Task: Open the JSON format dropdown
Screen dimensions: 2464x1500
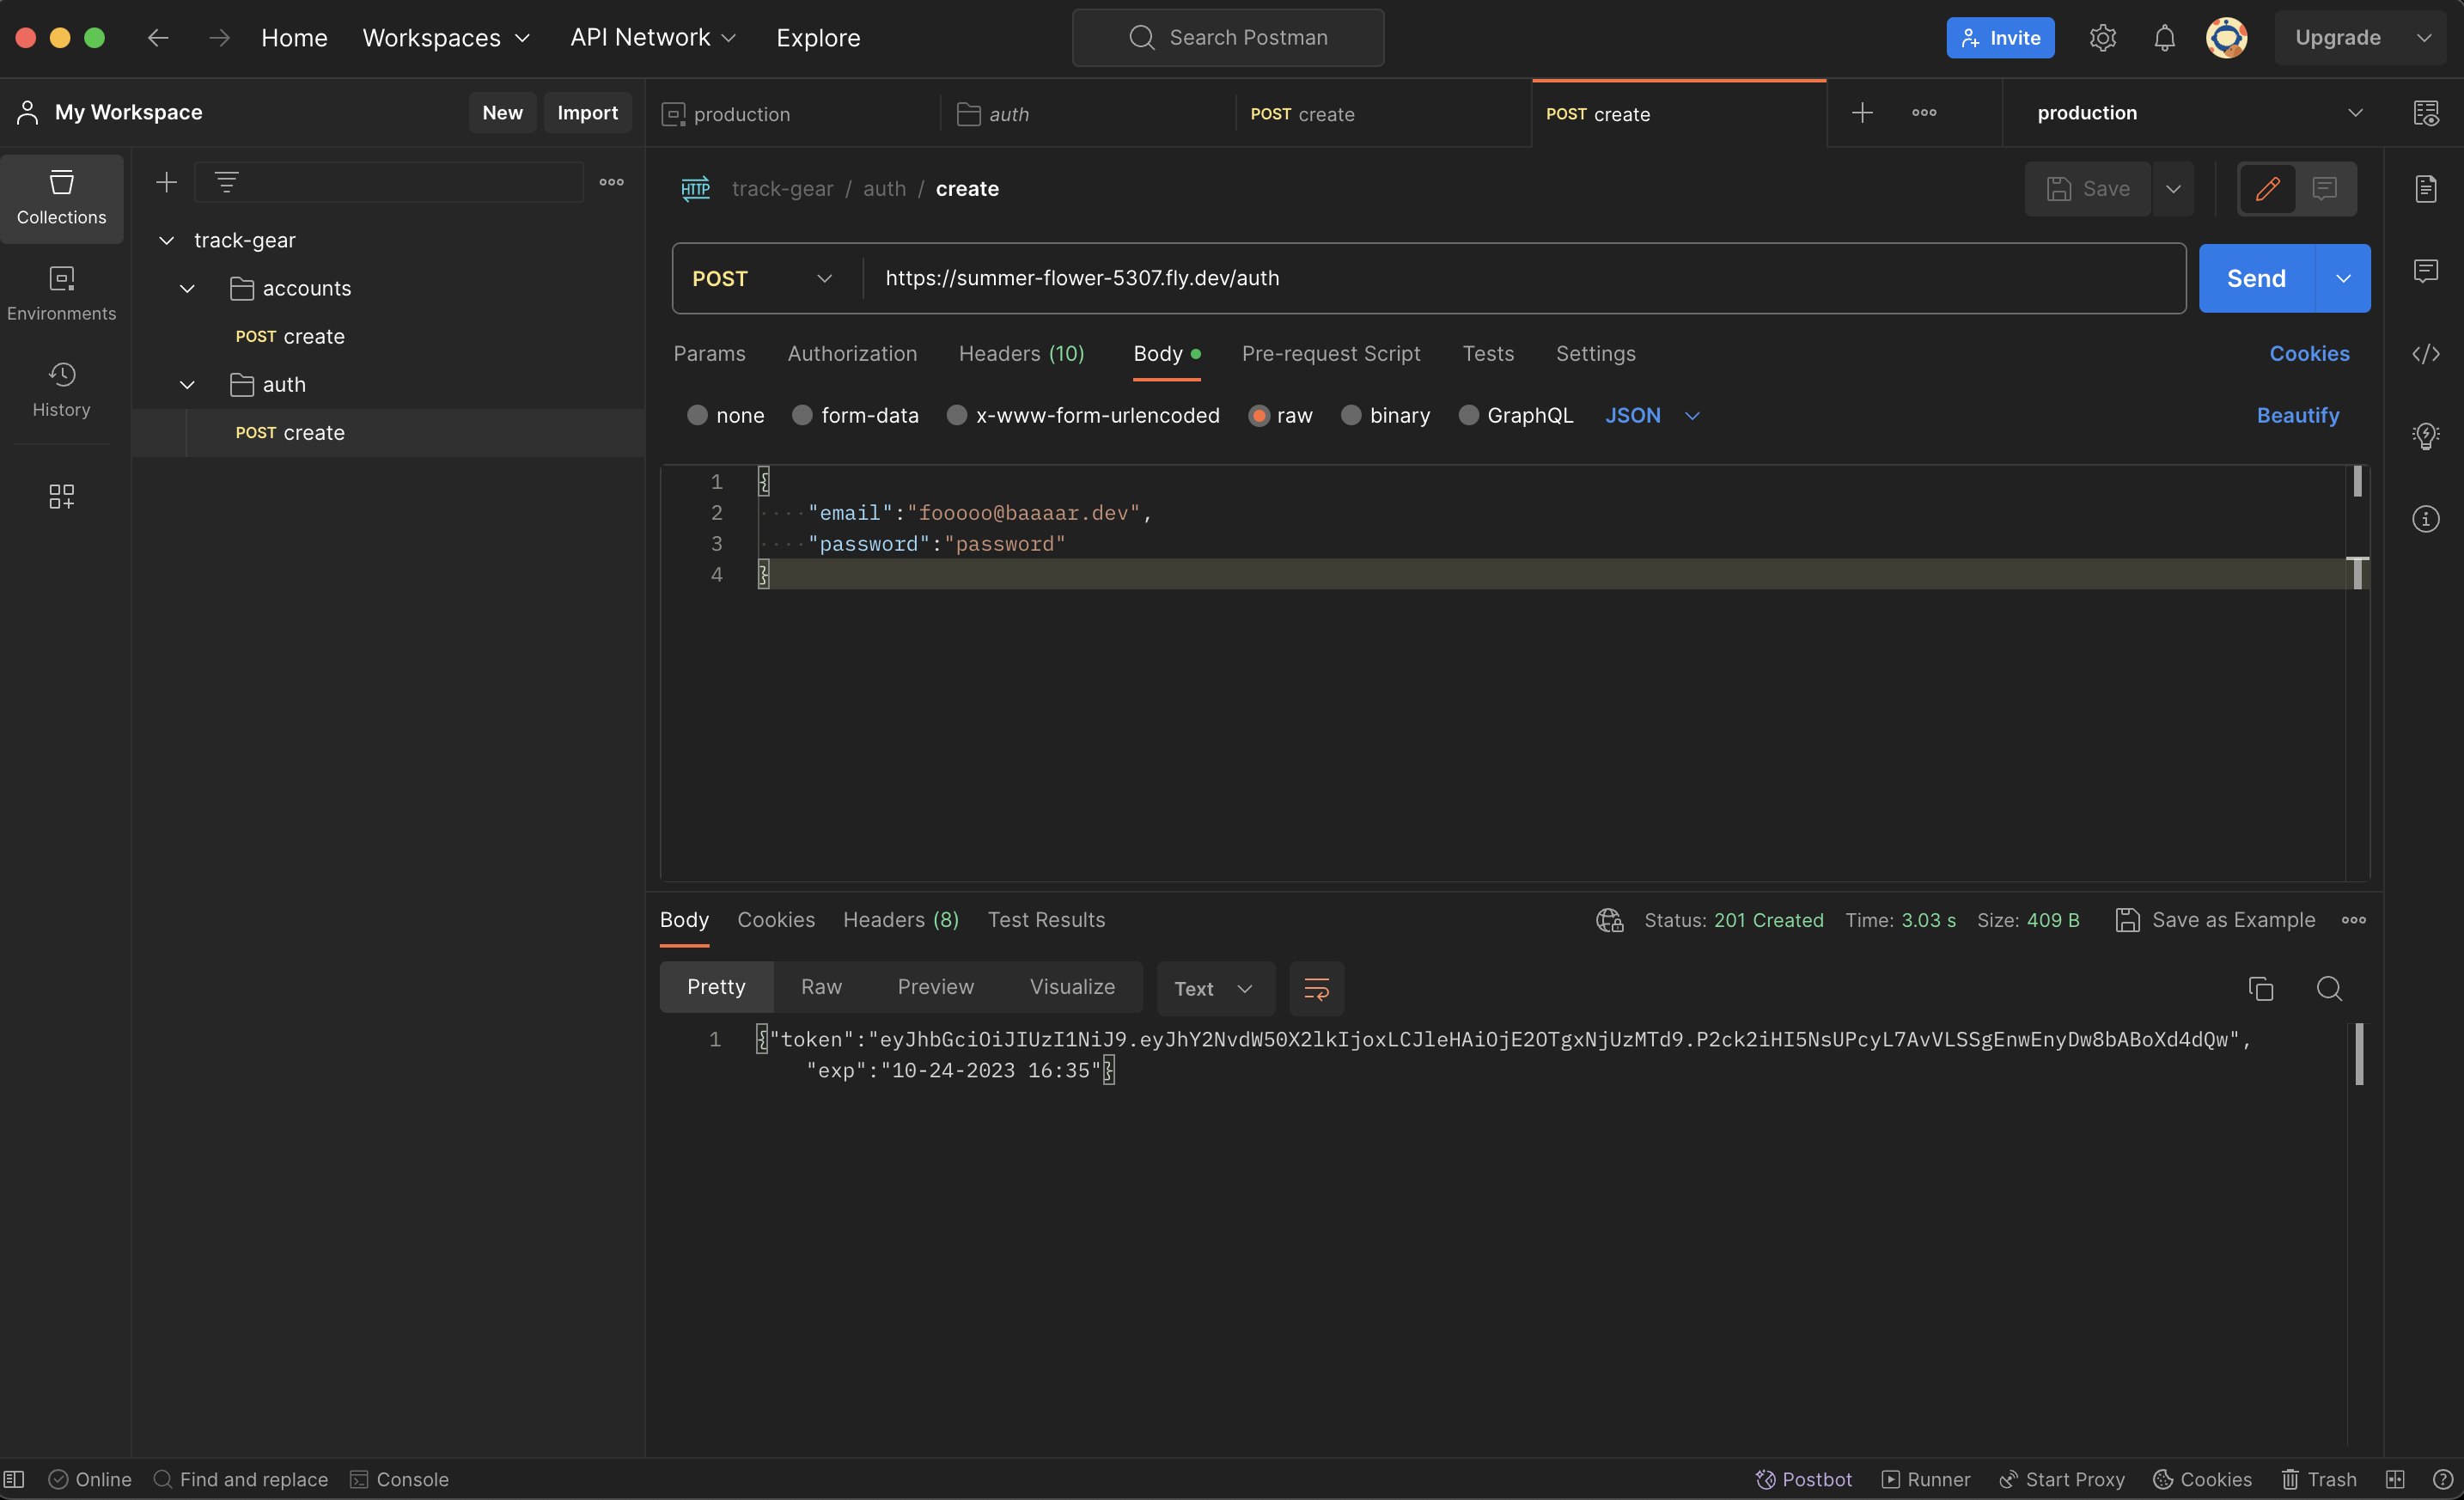Action: click(x=1651, y=415)
